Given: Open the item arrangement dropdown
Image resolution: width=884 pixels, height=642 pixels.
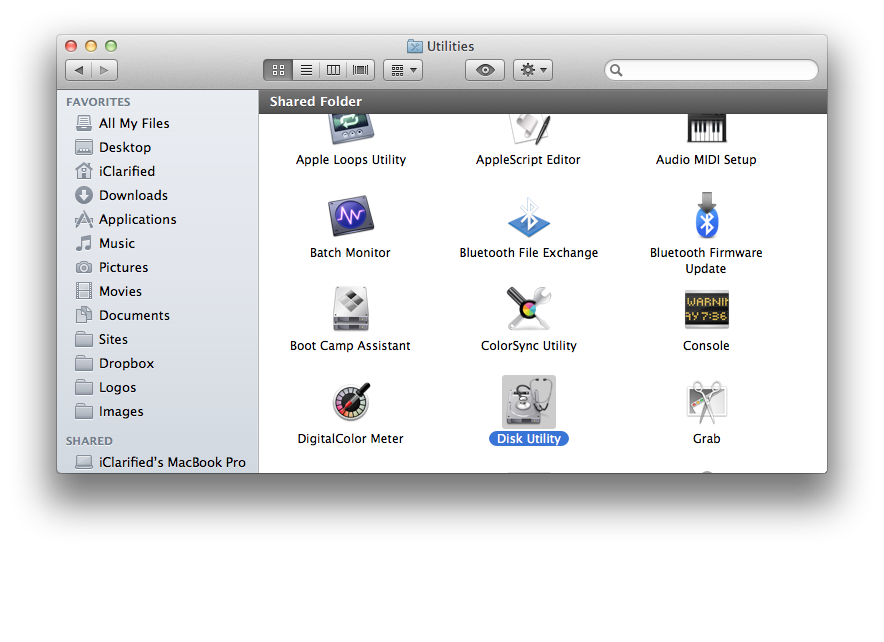Looking at the screenshot, I should [x=403, y=70].
